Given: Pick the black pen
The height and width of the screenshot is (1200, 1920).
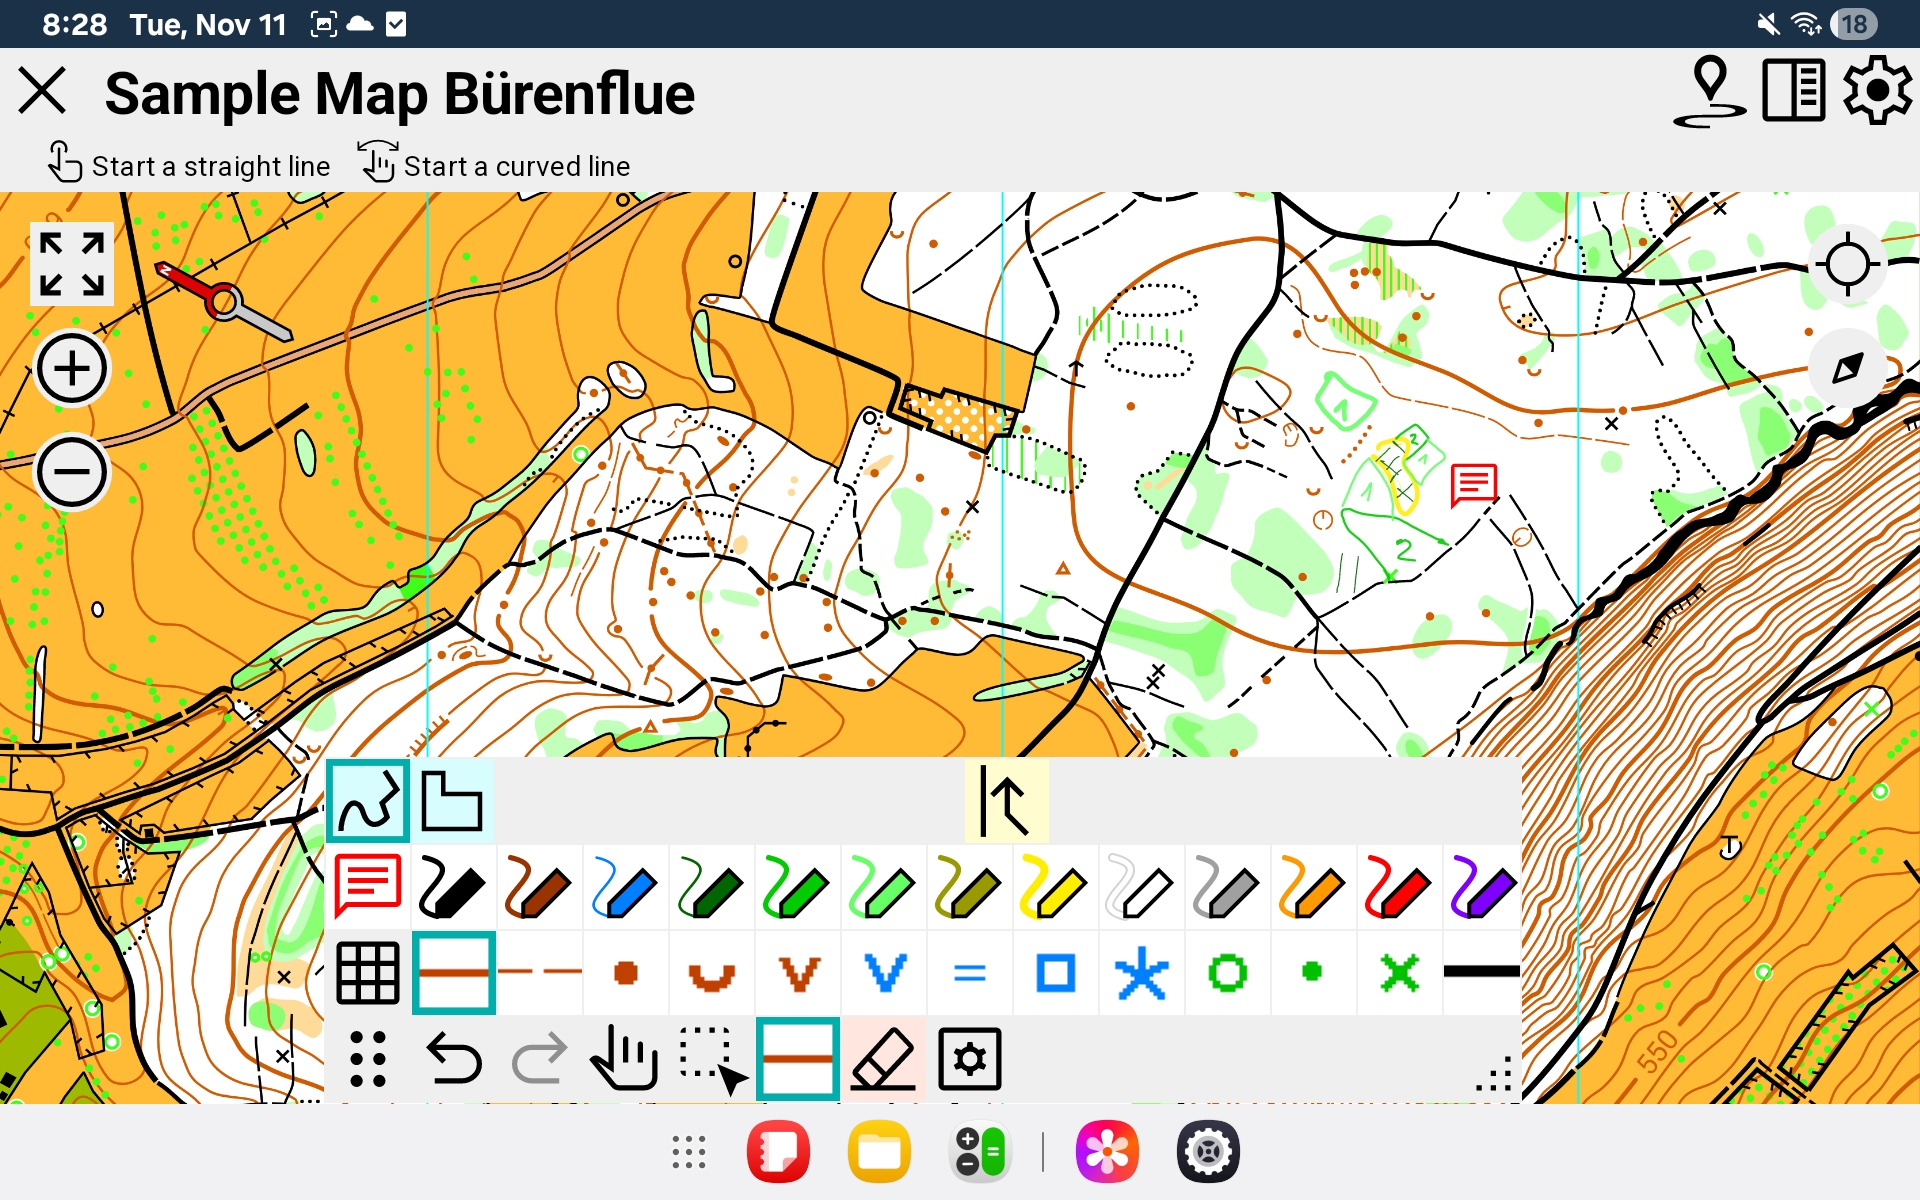Looking at the screenshot, I should click(453, 886).
